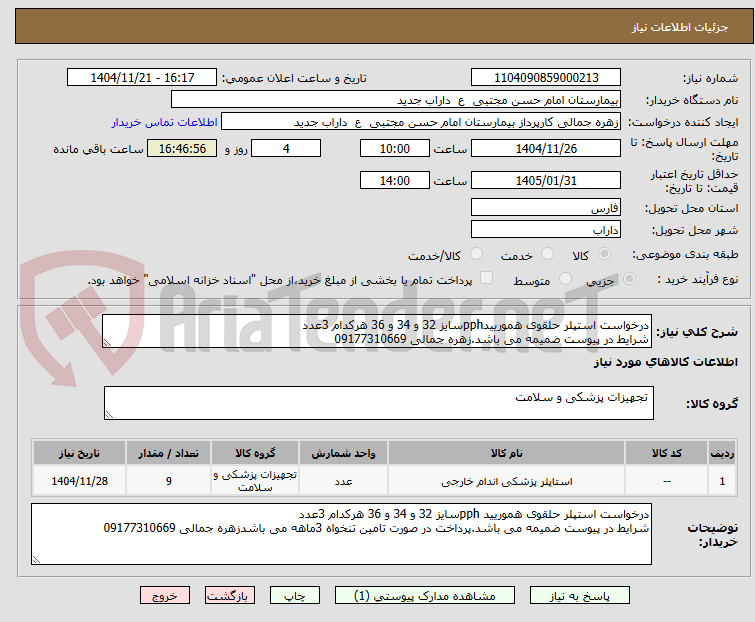Click the resize handle of شرح کلی نیاز box

coord(107,343)
